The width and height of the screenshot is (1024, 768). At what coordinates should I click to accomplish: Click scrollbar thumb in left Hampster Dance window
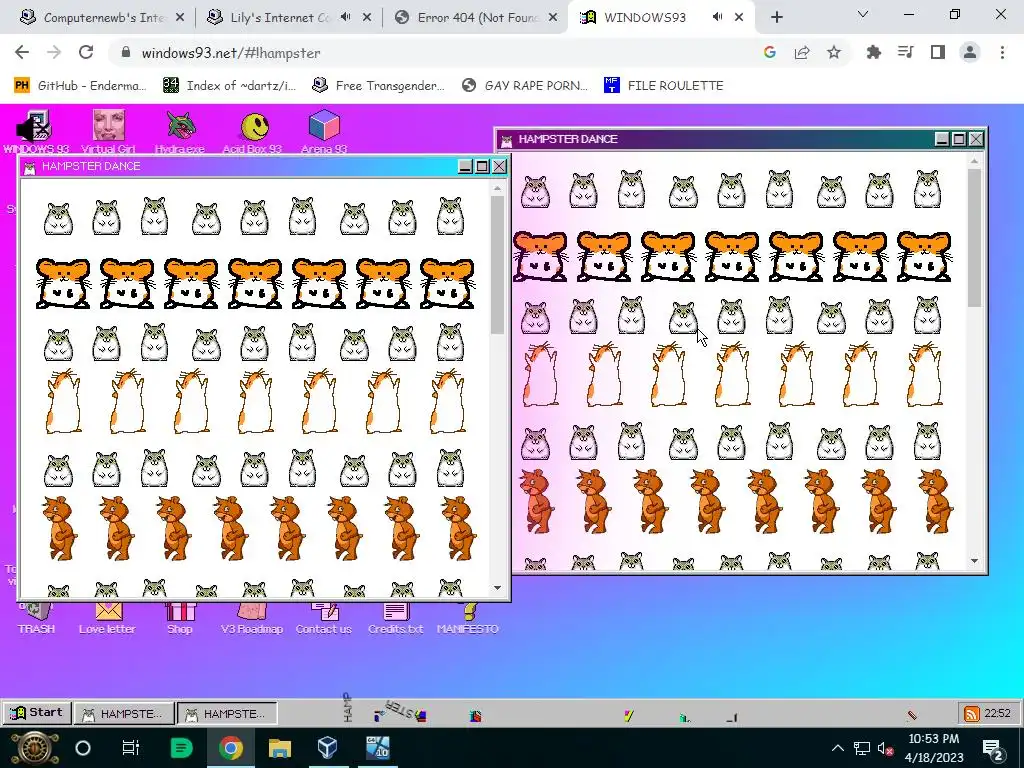coord(497,264)
